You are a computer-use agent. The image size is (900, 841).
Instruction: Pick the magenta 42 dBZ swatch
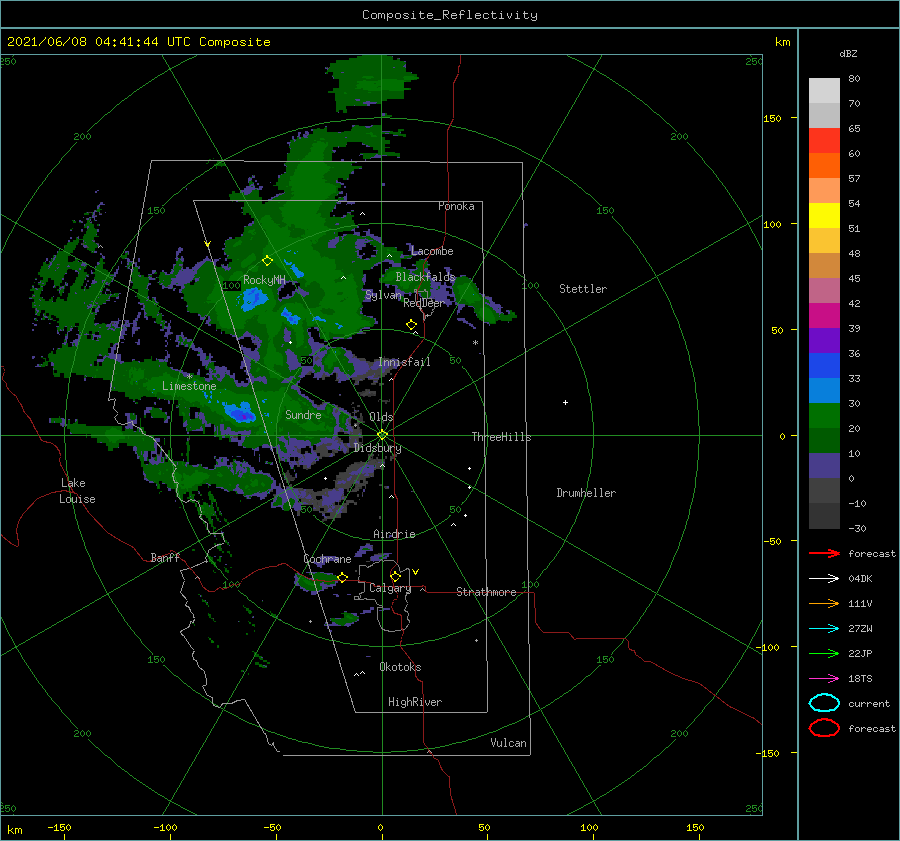824,315
